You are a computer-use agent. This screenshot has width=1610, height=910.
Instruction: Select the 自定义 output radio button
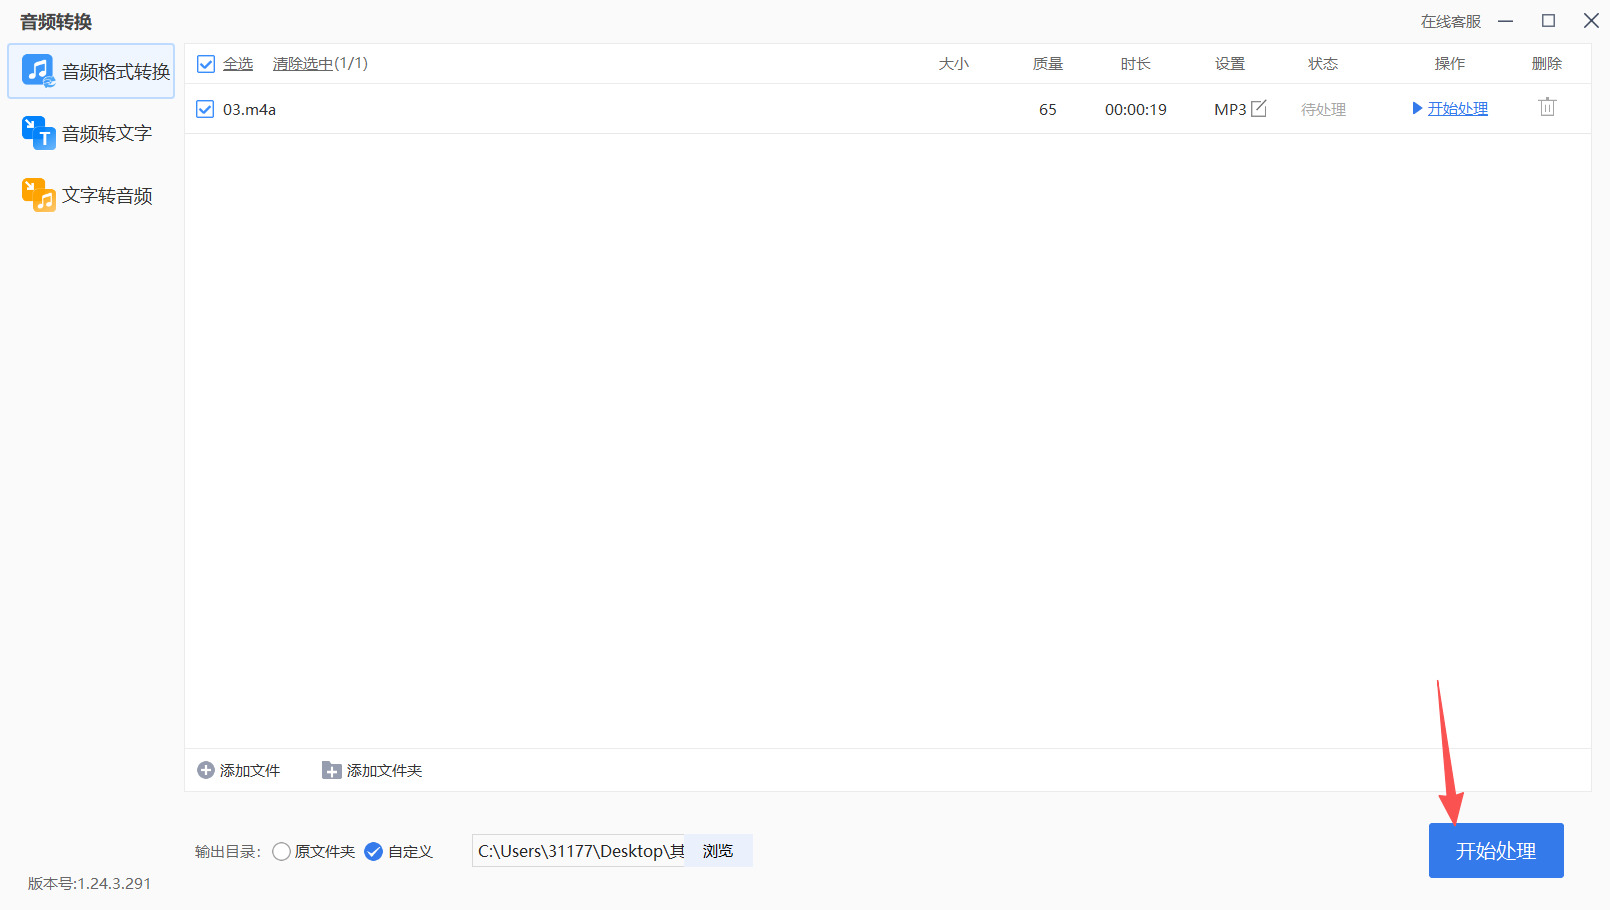373,851
